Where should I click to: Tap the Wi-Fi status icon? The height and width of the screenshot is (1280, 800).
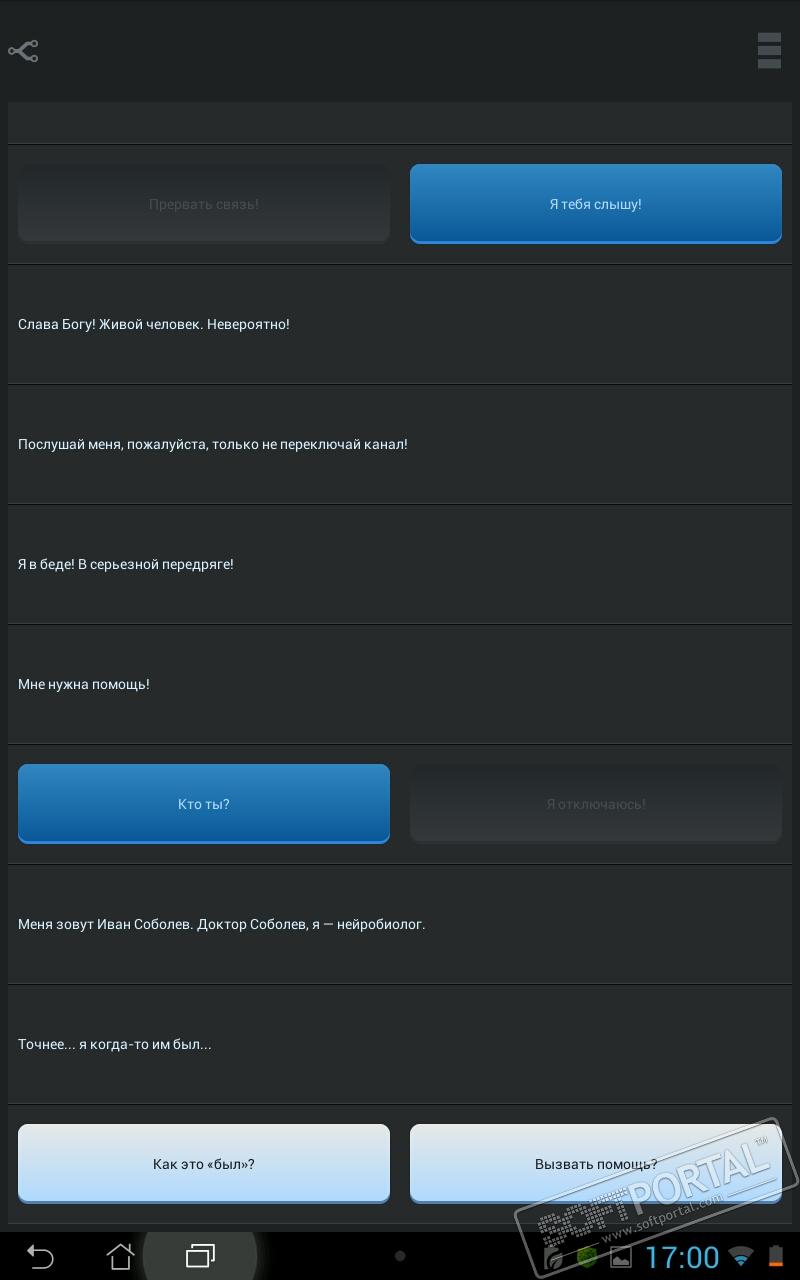(741, 1257)
